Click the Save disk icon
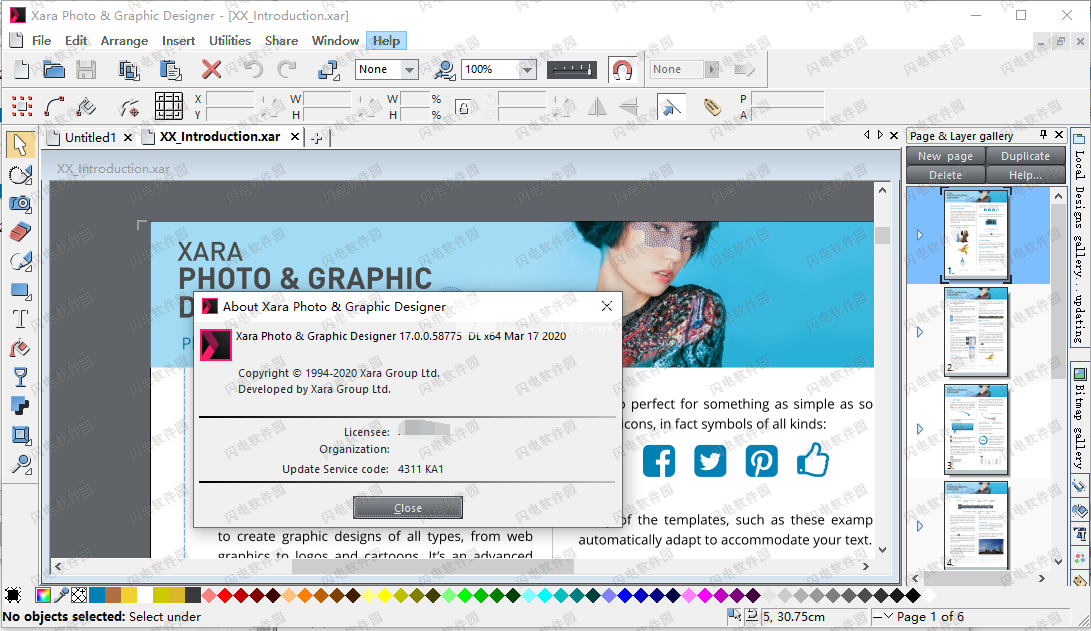This screenshot has height=631, width=1091. (86, 70)
